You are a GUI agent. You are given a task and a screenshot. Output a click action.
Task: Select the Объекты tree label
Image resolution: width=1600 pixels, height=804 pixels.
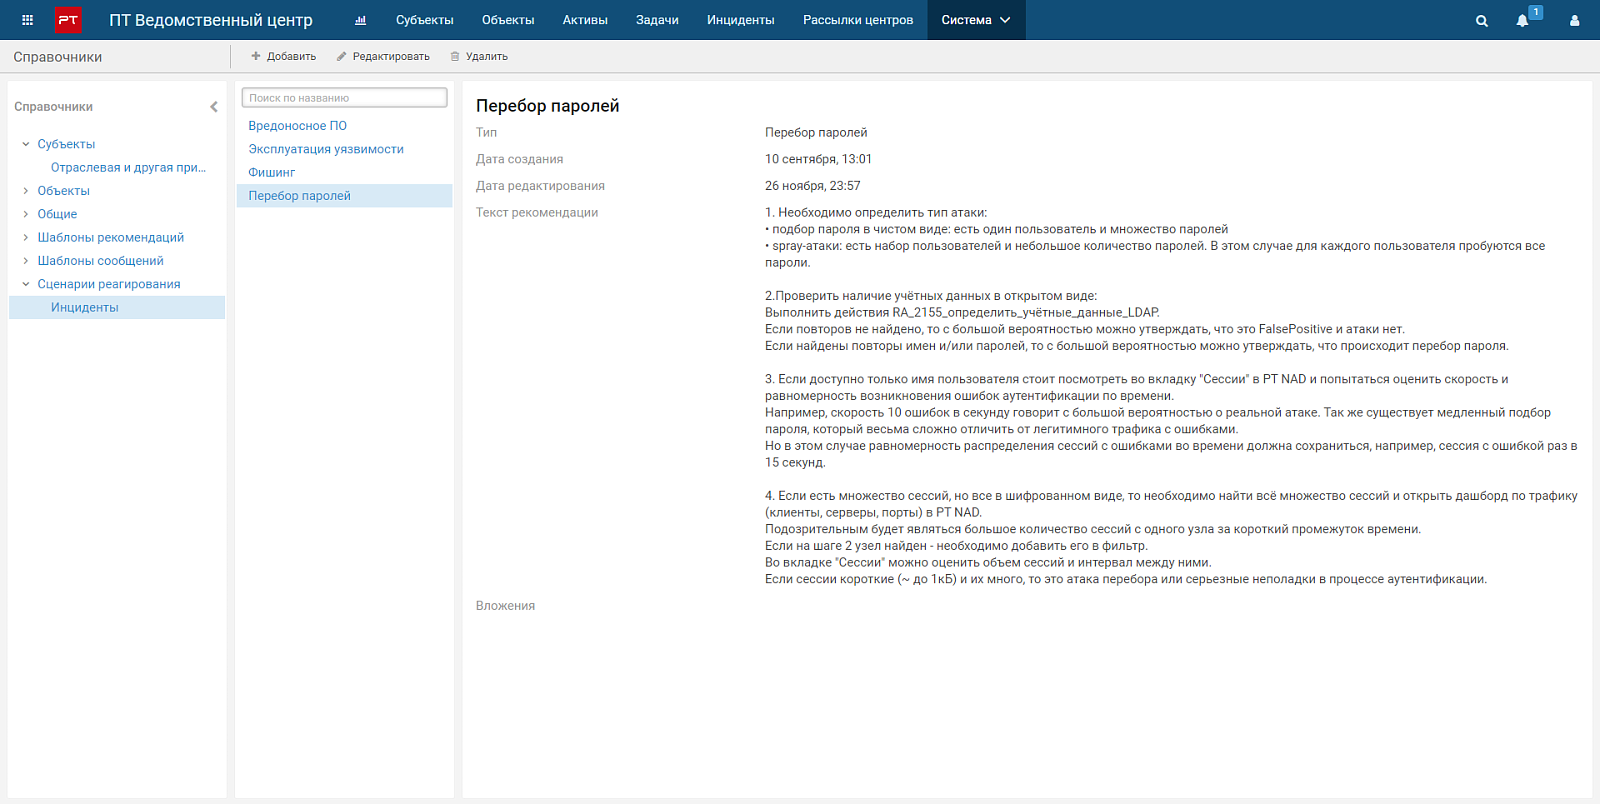(x=64, y=191)
